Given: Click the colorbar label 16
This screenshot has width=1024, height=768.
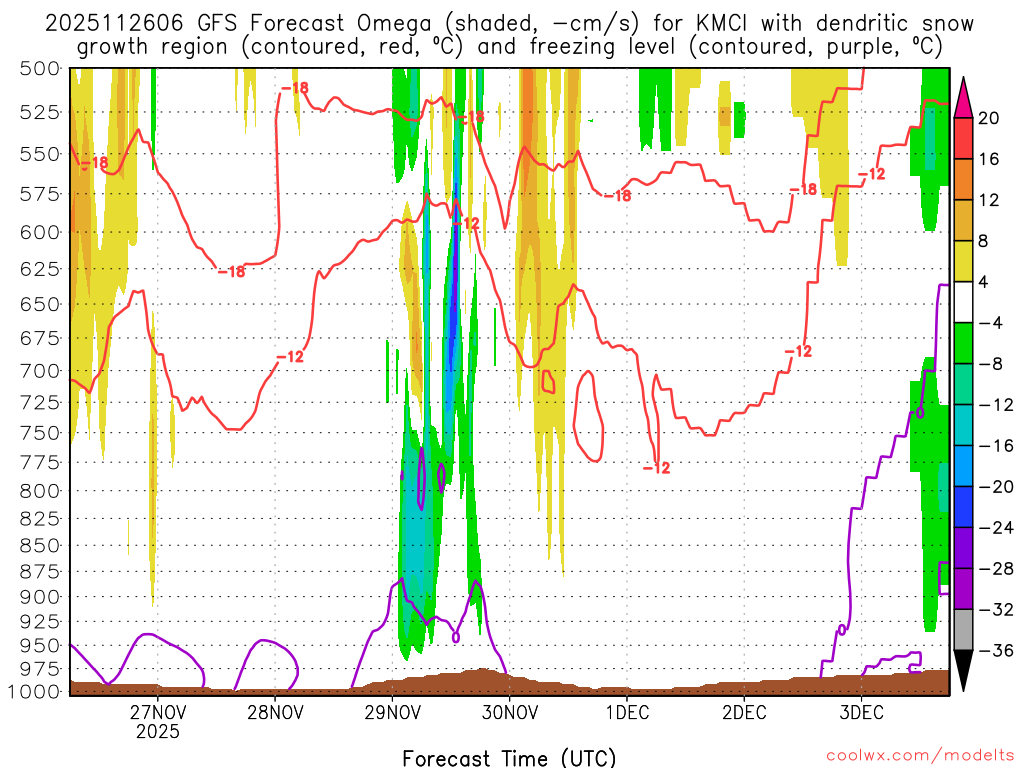Looking at the screenshot, I should (989, 159).
